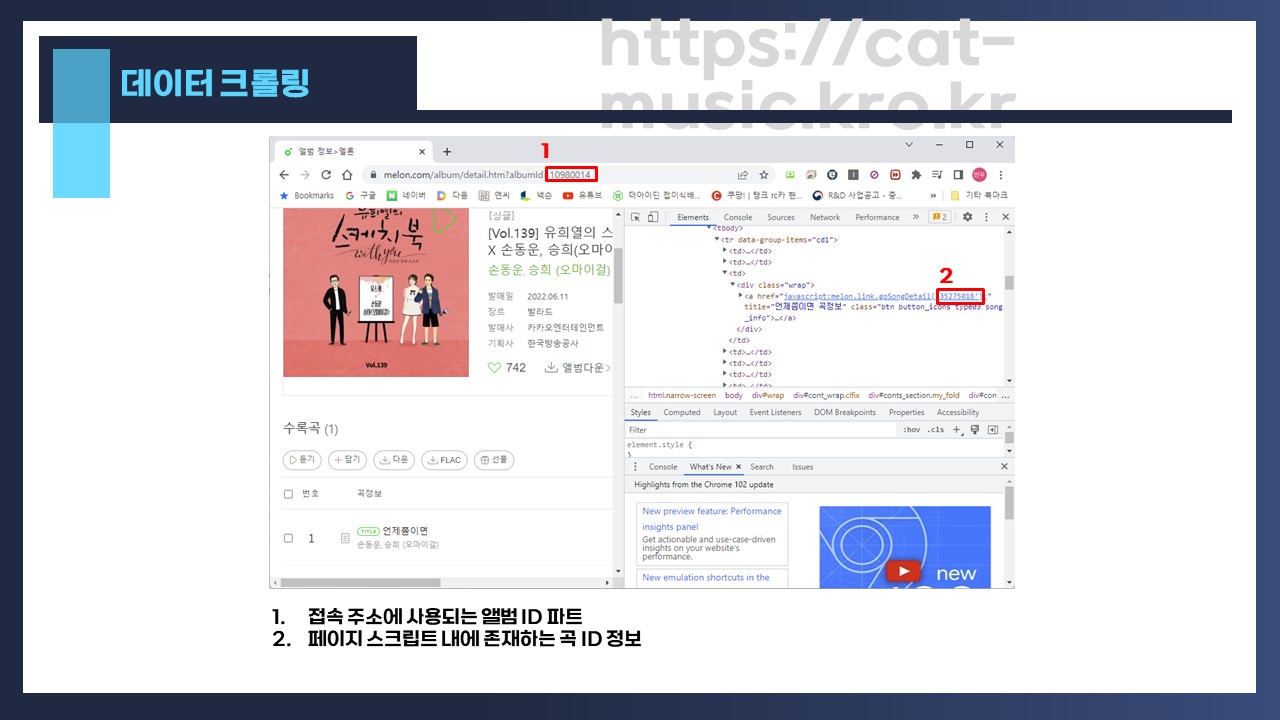
Task: Check the checkbox for track 1
Action: pyautogui.click(x=289, y=538)
